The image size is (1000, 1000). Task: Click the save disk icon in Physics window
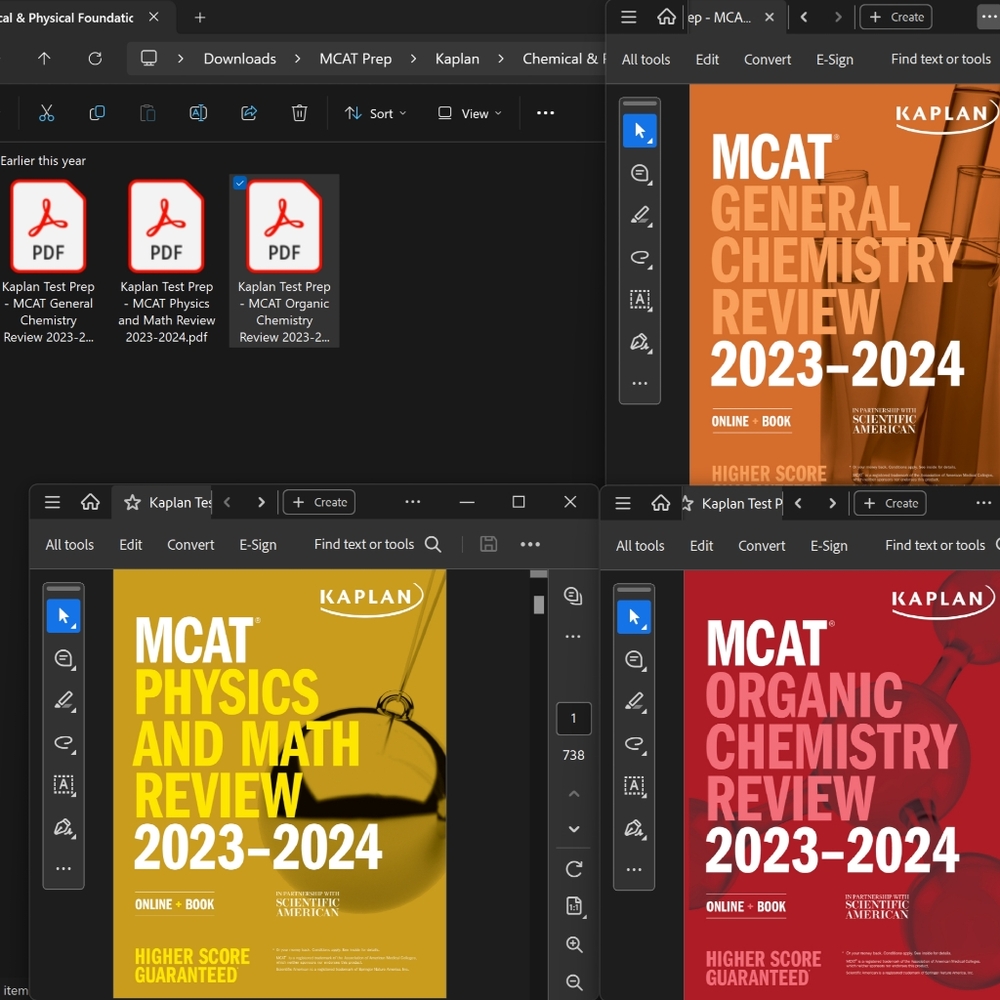pyautogui.click(x=489, y=544)
